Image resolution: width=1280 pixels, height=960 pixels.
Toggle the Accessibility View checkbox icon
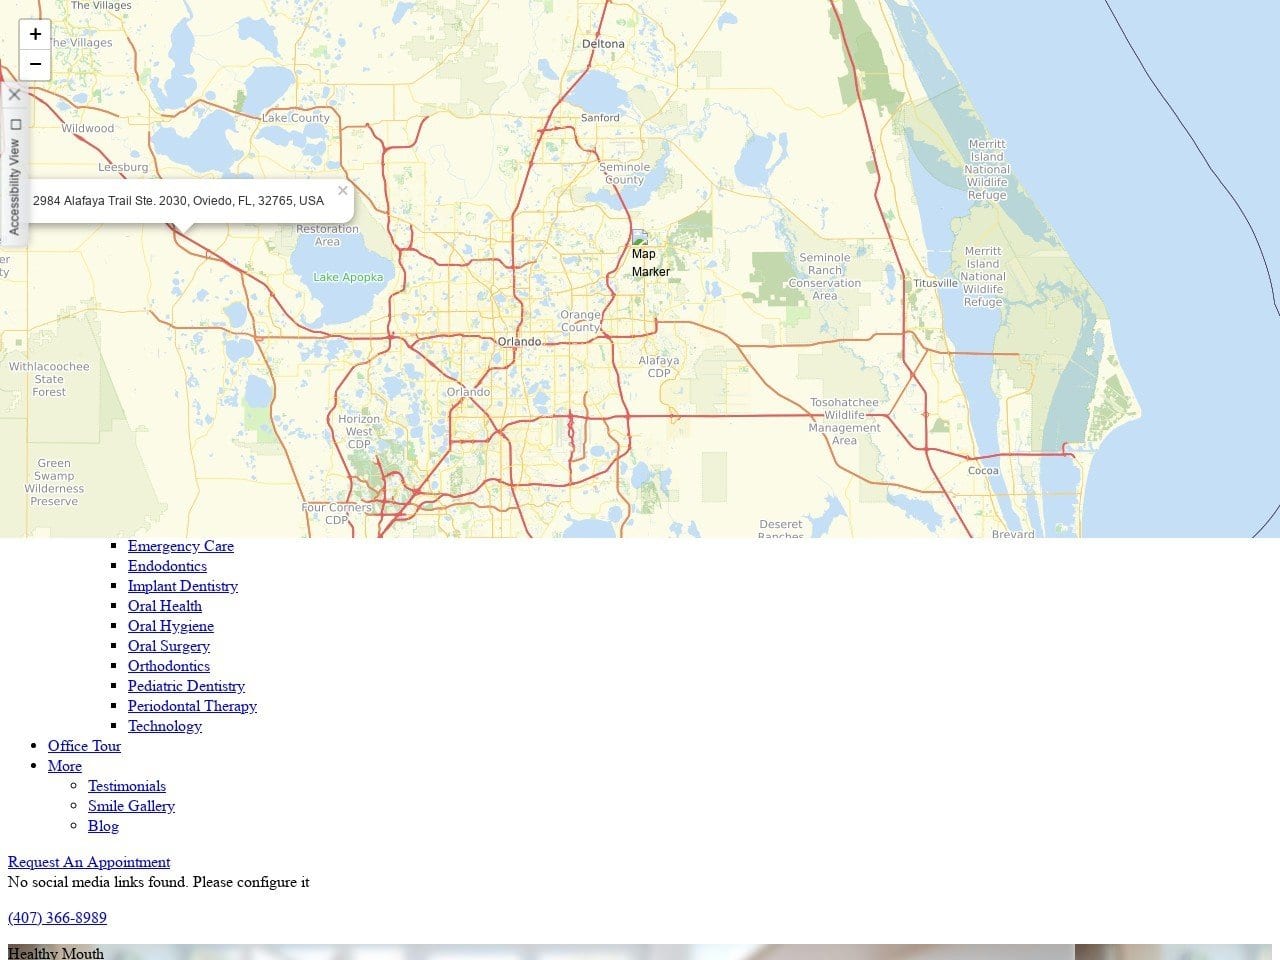point(15,124)
